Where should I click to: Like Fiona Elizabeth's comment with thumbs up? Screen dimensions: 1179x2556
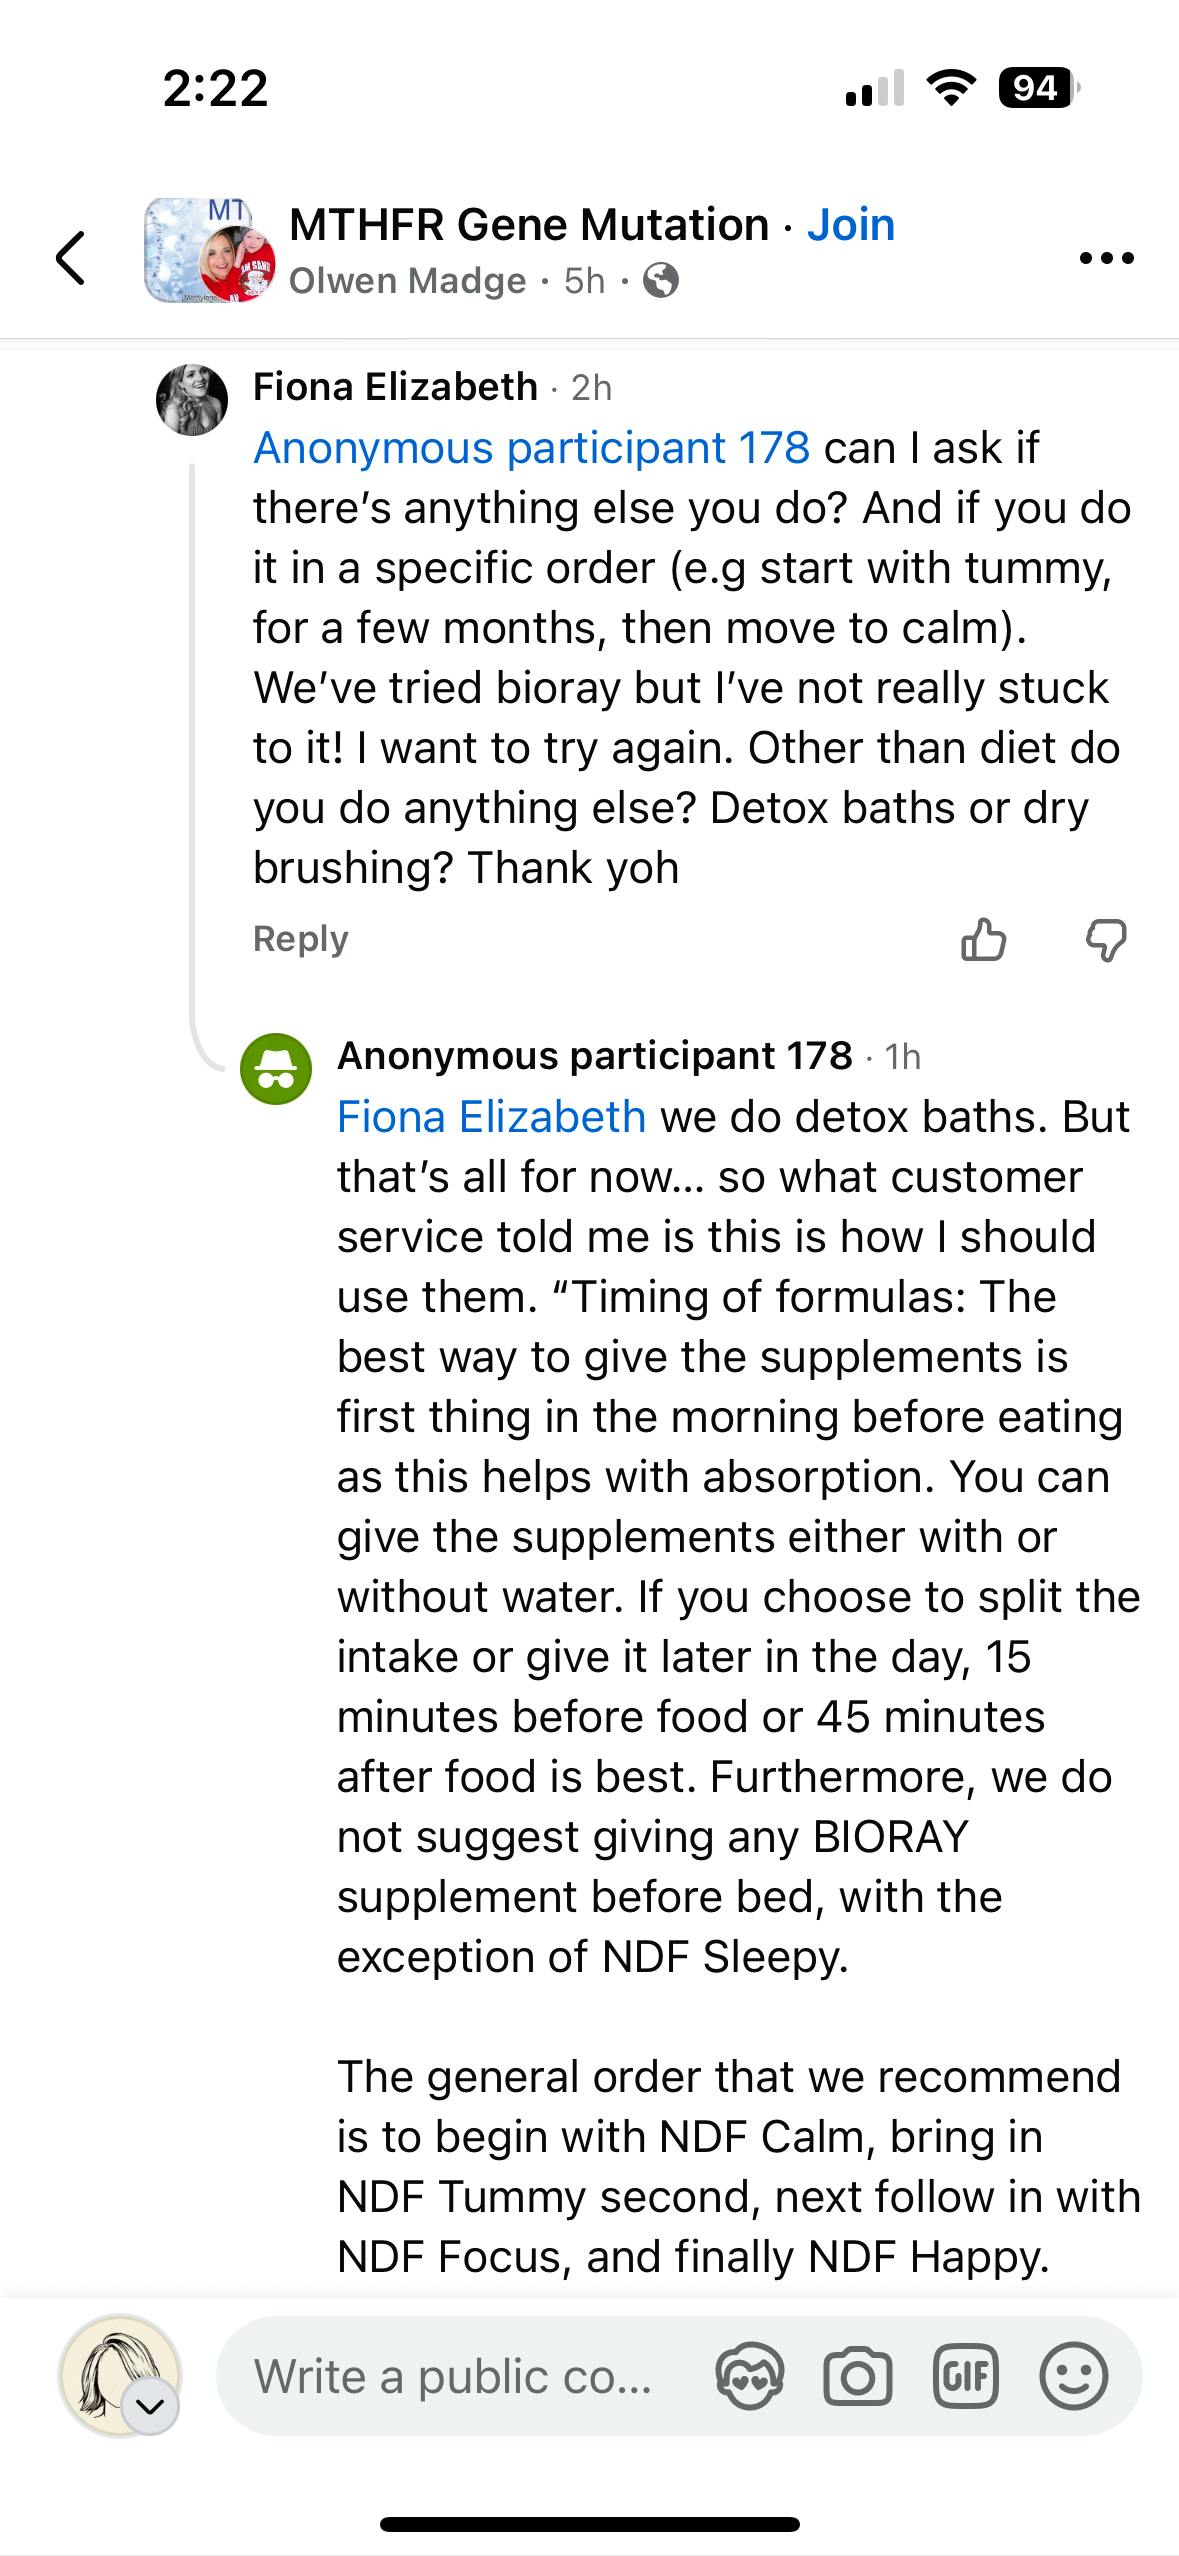[983, 940]
